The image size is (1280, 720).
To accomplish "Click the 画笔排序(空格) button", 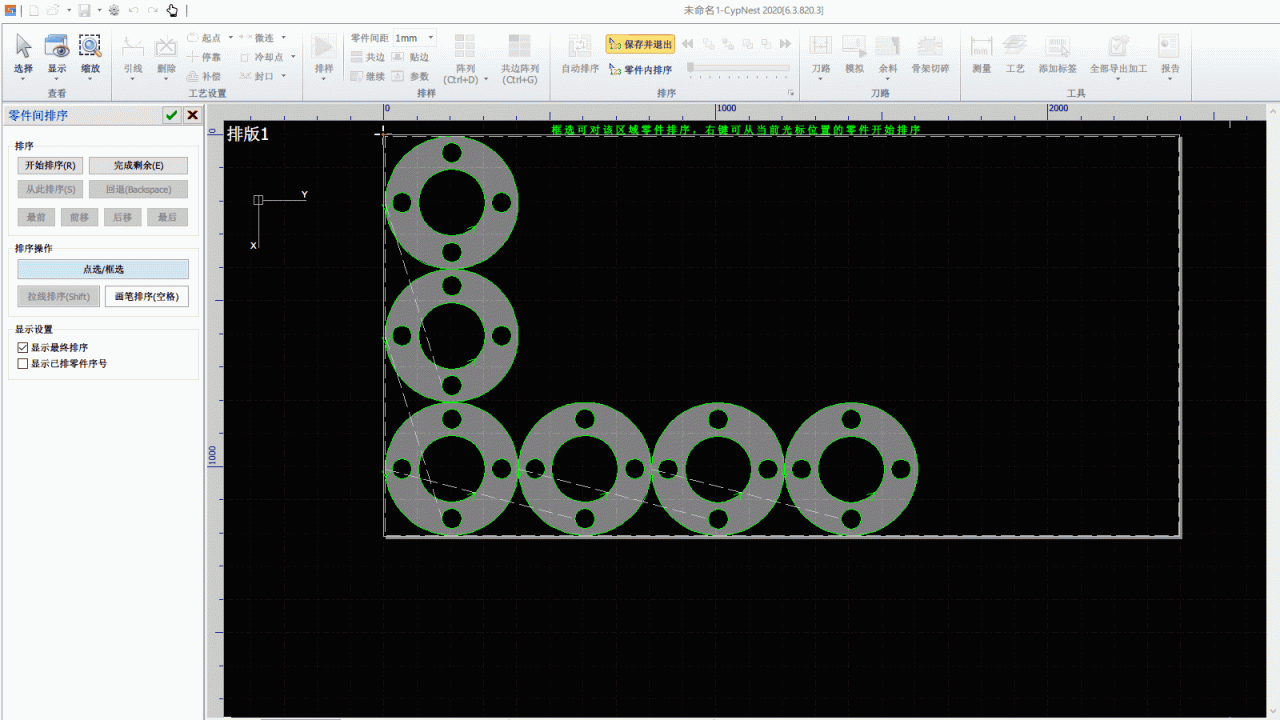I will [147, 296].
